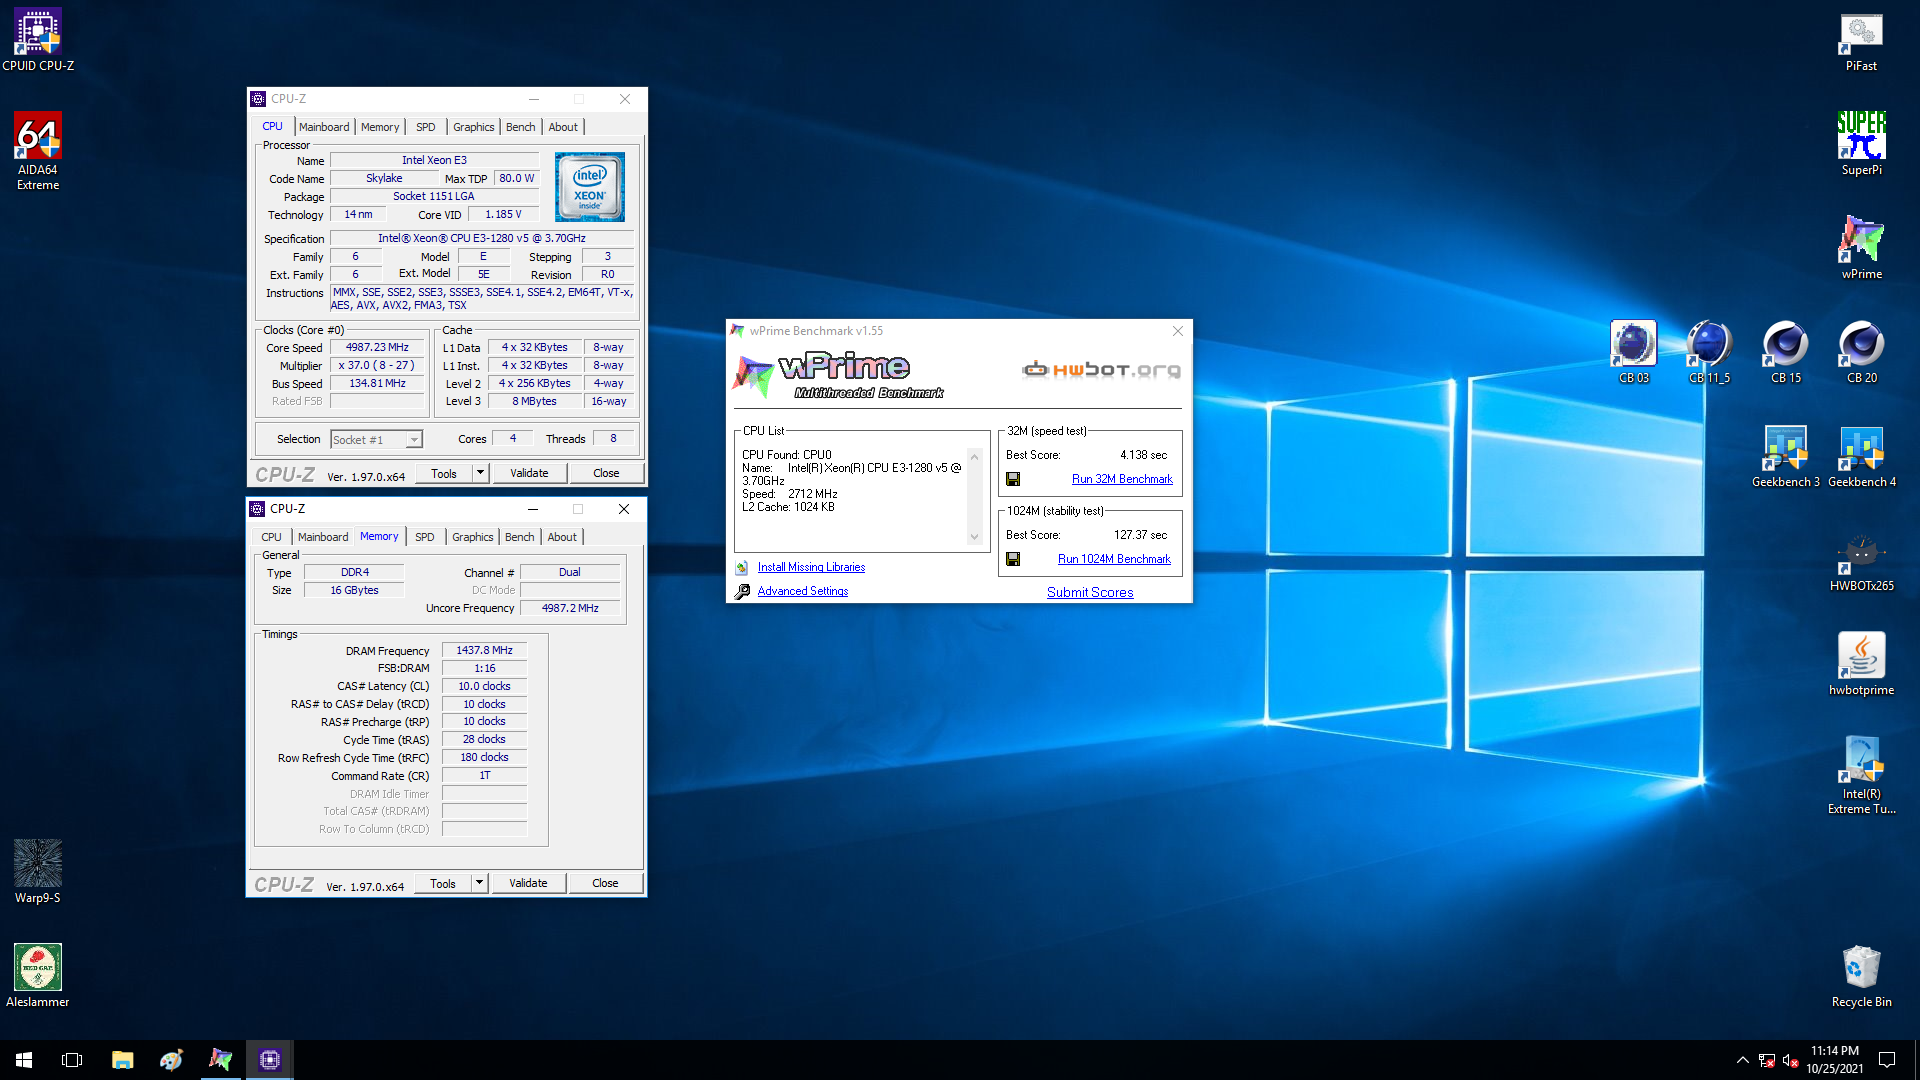This screenshot has width=1920, height=1080.
Task: Click CPU-Z taskbar icon
Action: [269, 1060]
